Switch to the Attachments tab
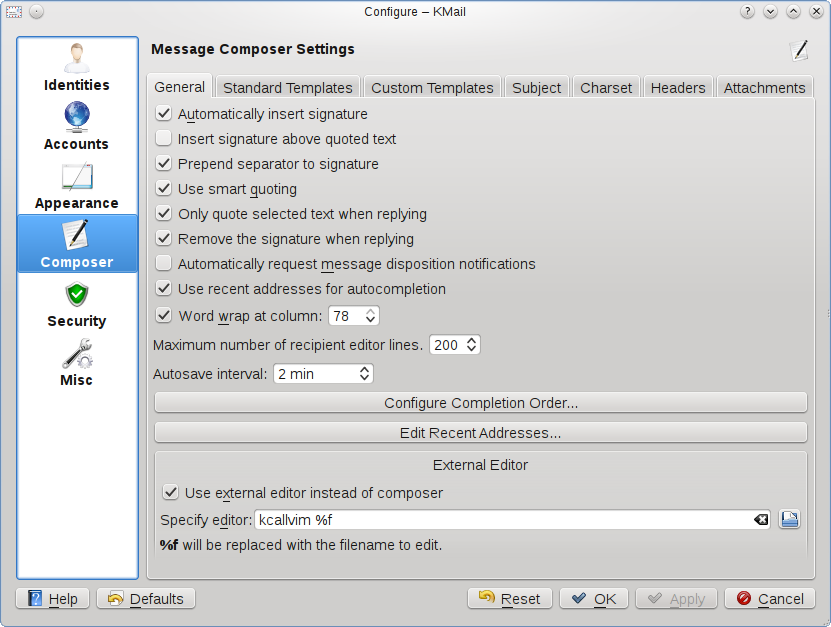The image size is (831, 627). pyautogui.click(x=764, y=87)
